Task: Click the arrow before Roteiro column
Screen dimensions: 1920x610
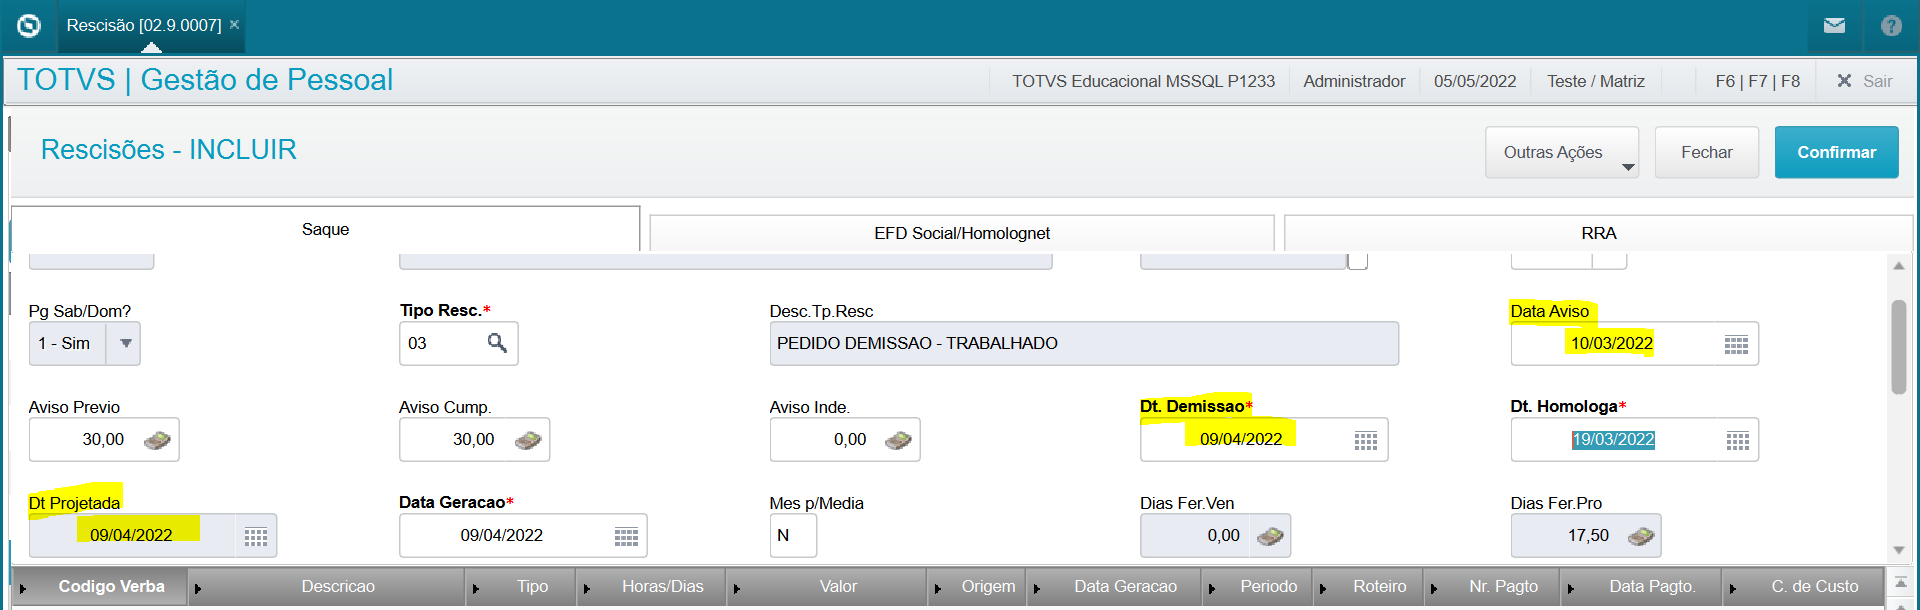Action: click(1323, 588)
